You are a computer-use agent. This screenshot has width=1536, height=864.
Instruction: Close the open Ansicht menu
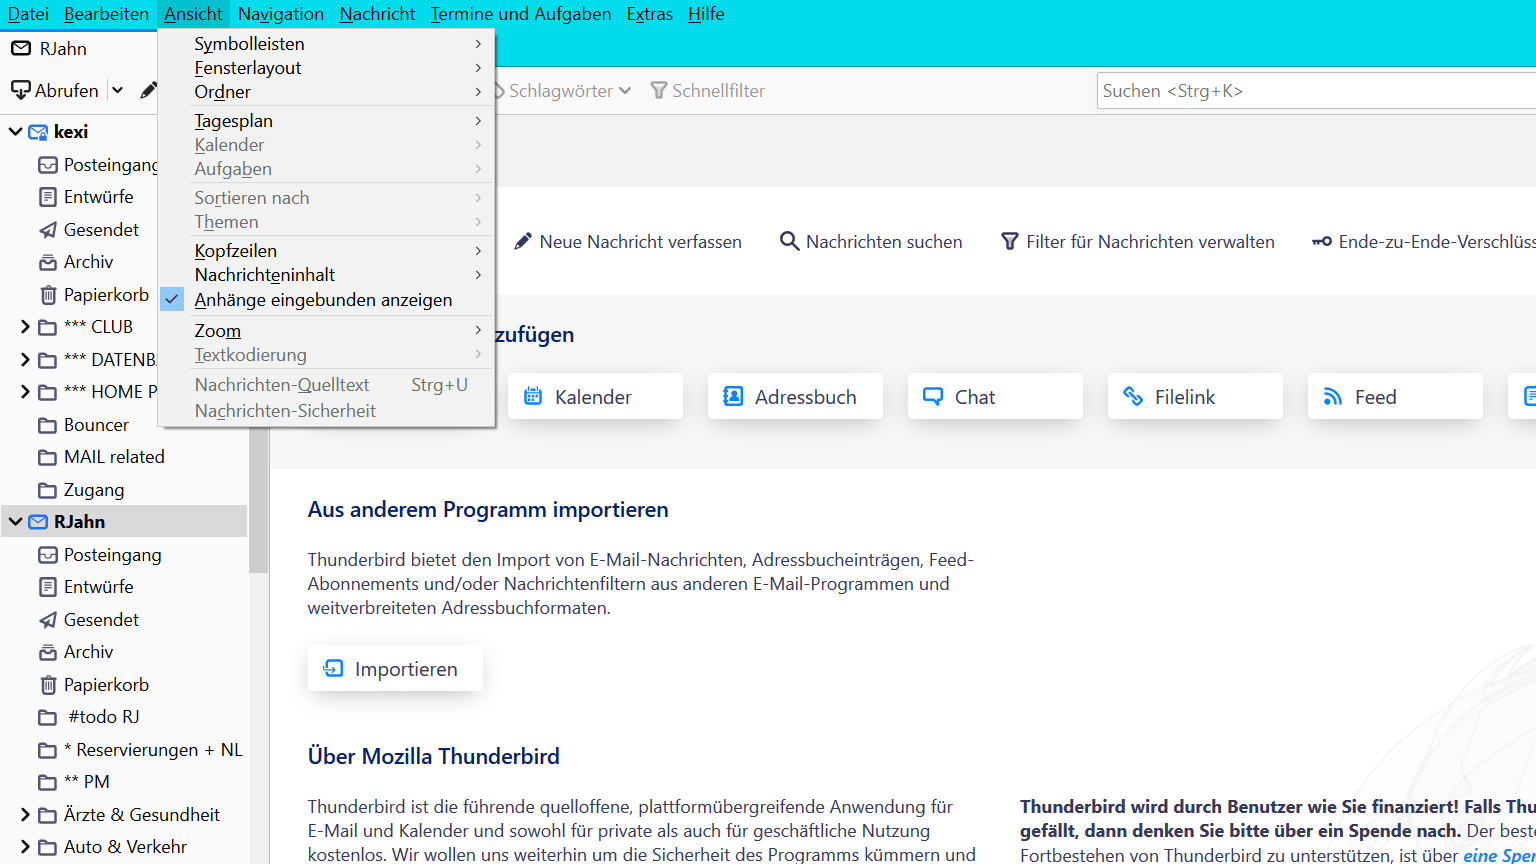pos(193,14)
